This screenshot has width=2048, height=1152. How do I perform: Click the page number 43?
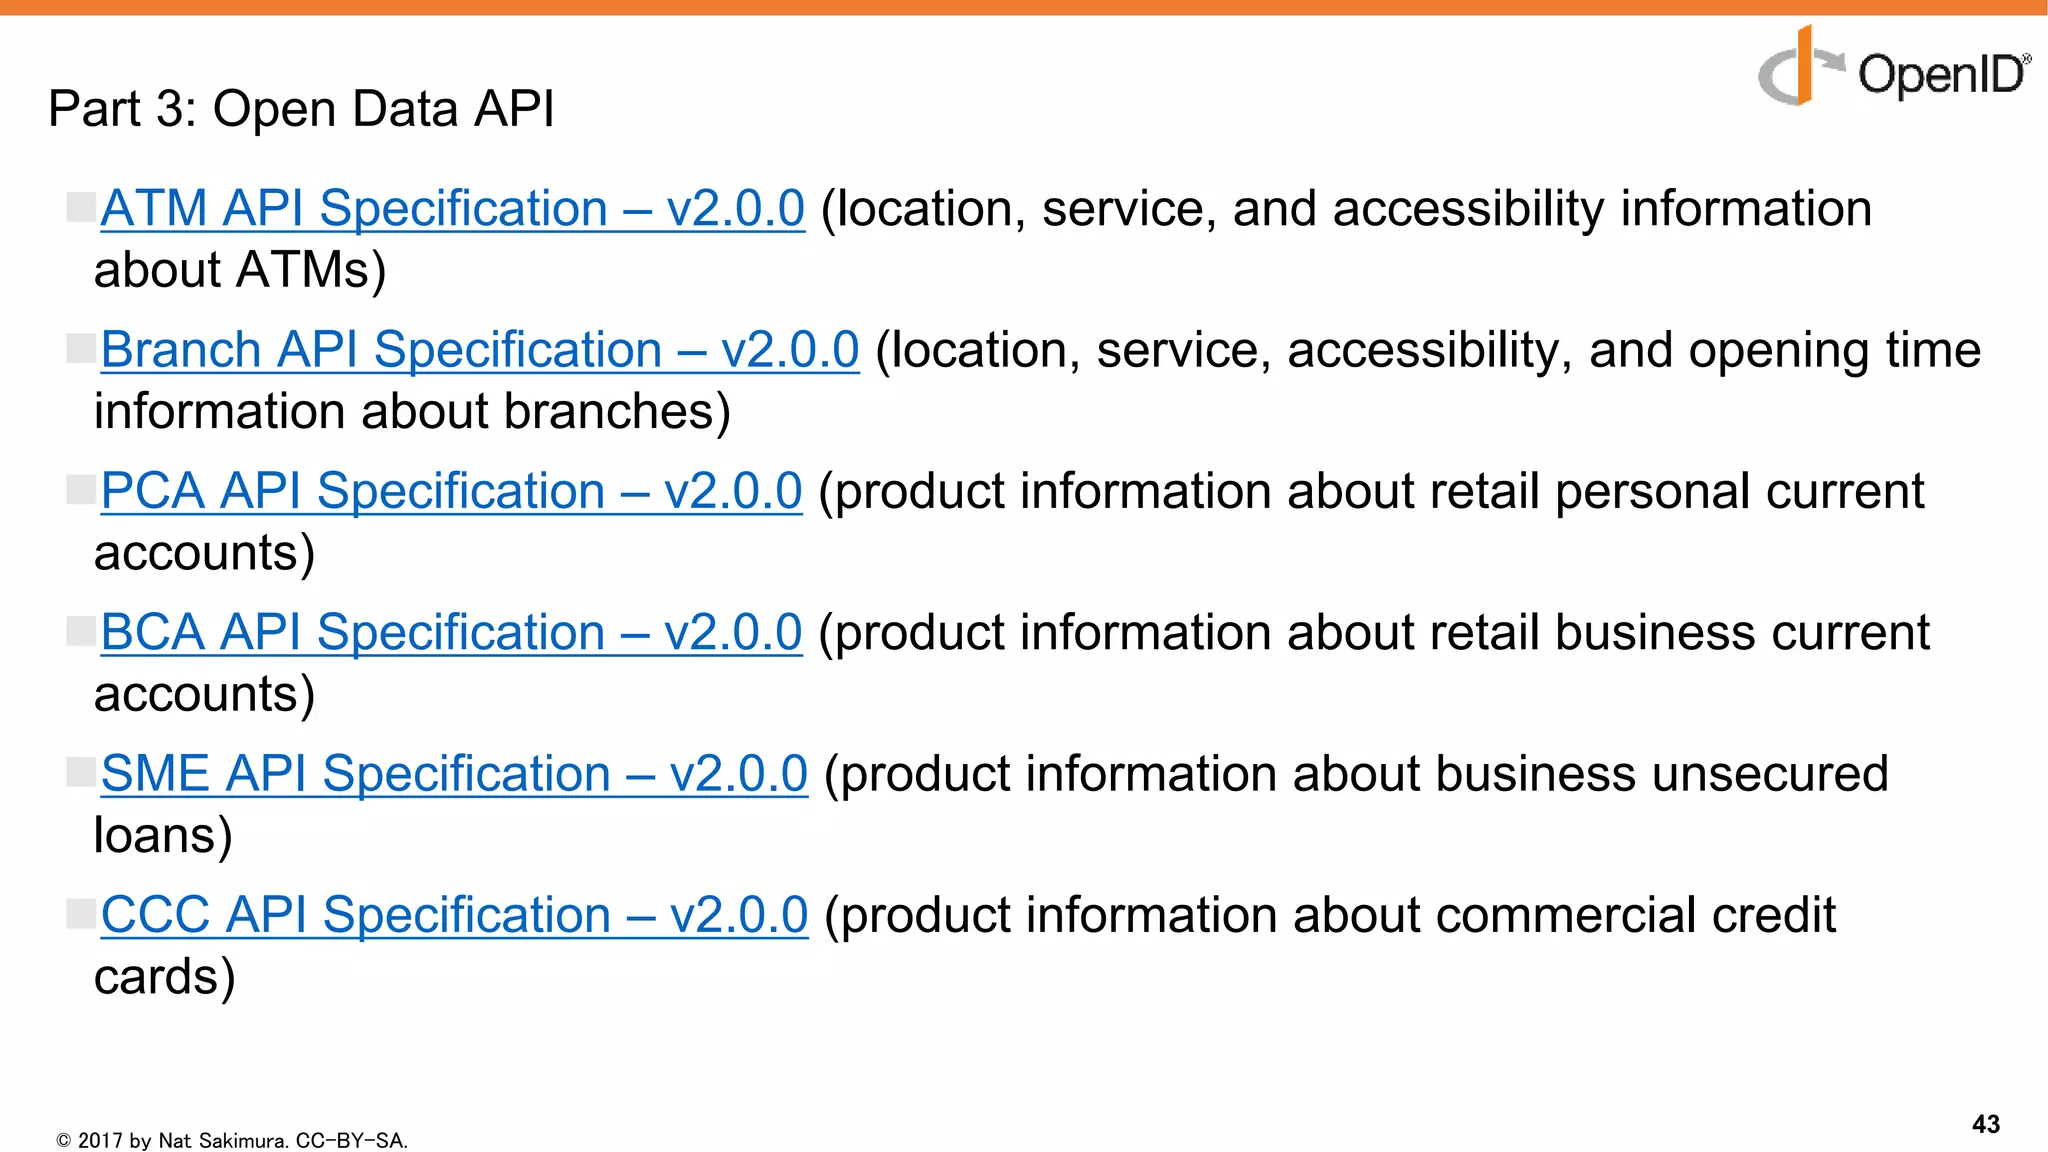tap(1986, 1124)
